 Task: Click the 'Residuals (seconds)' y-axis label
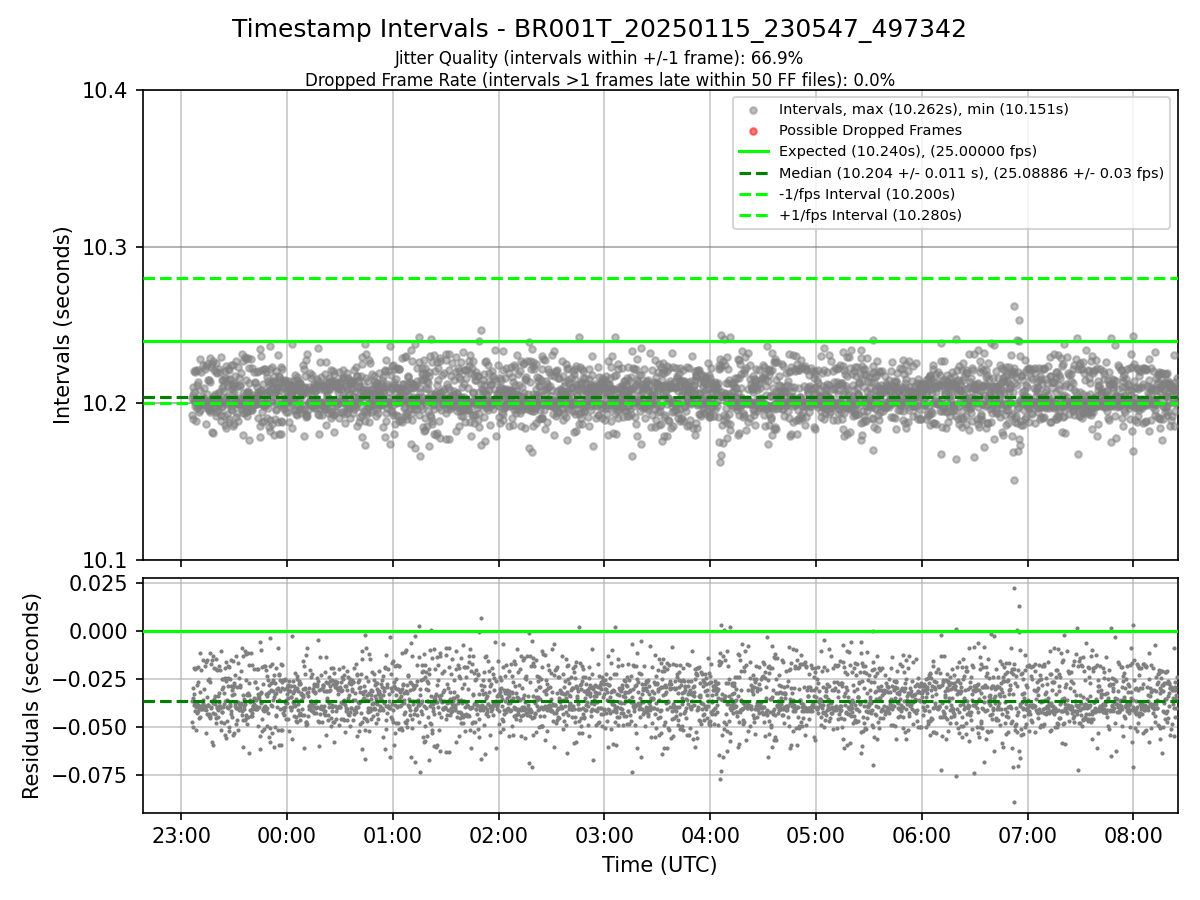coord(32,696)
